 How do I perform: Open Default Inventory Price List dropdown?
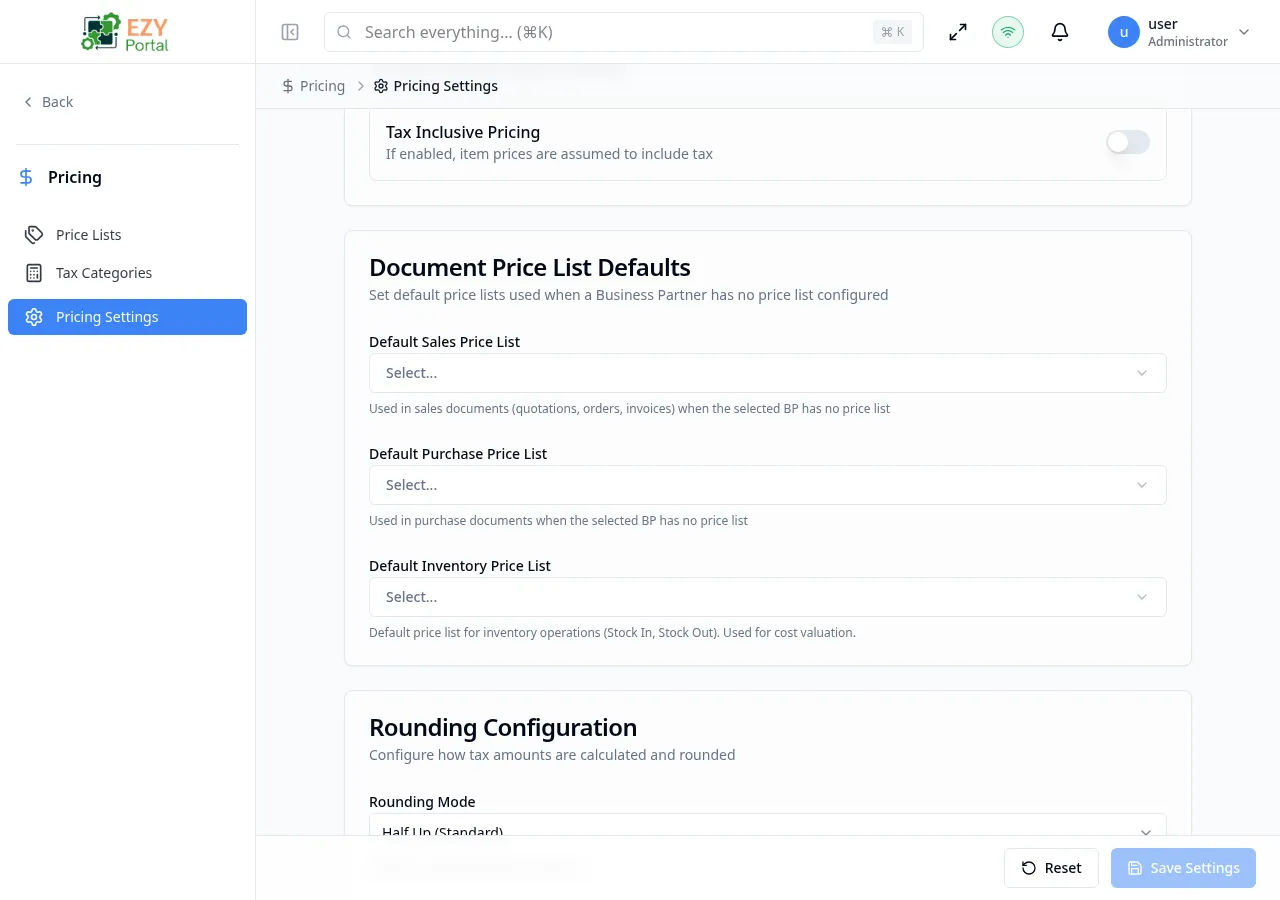click(767, 597)
